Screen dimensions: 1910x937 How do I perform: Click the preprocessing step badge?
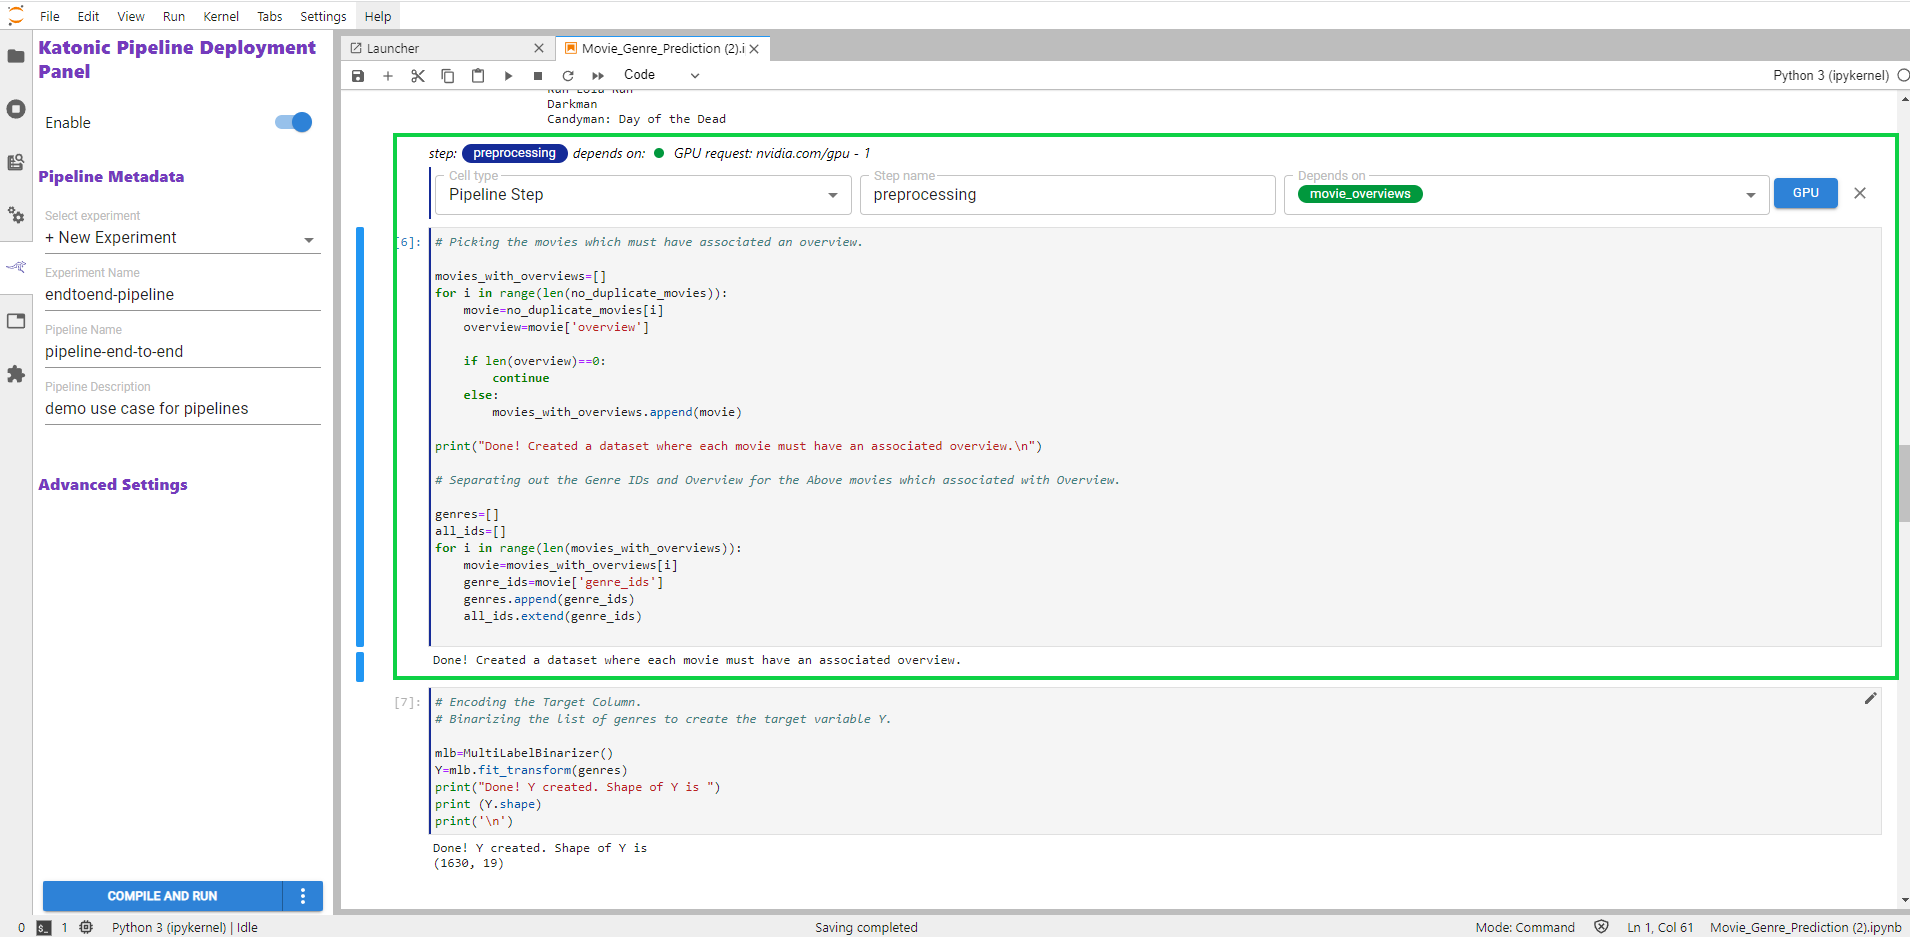[x=514, y=153]
